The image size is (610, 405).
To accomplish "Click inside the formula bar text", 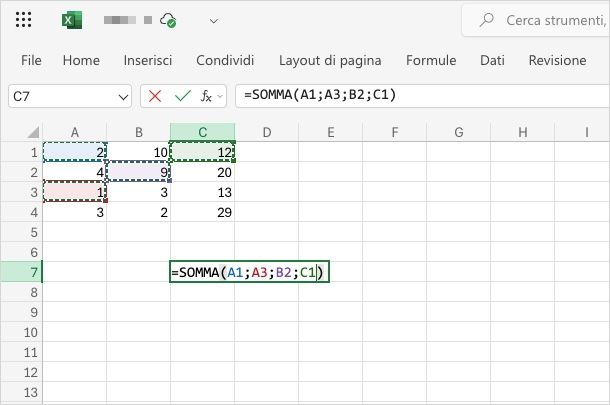I will 320,95.
